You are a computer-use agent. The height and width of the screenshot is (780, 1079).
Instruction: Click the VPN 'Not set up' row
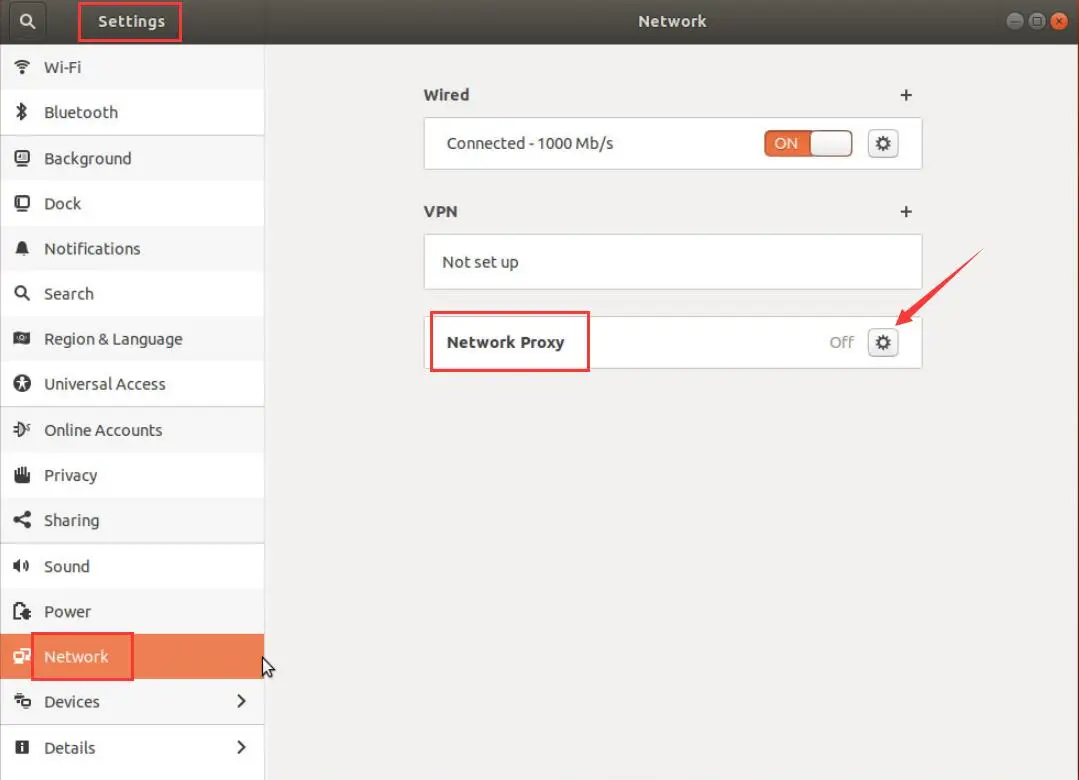[672, 262]
